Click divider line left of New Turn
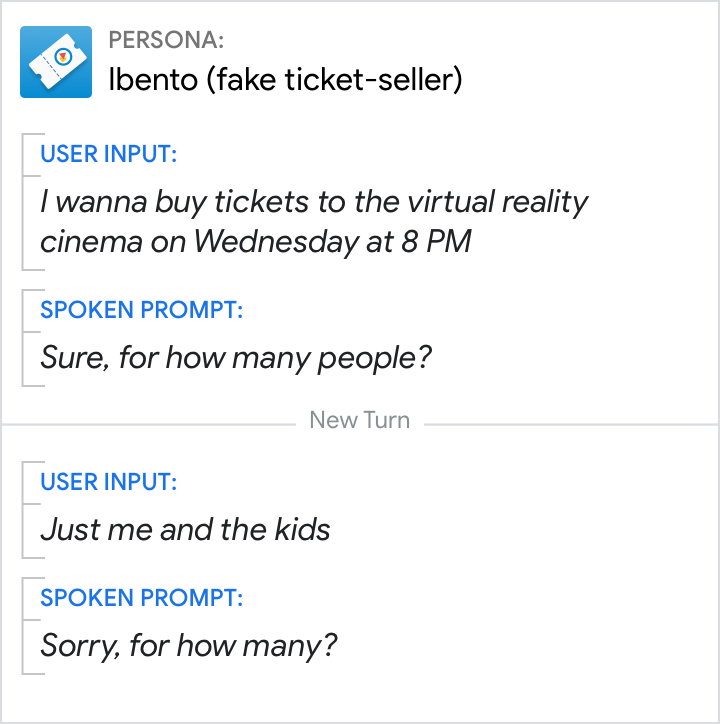This screenshot has height=724, width=720. pyautogui.click(x=150, y=424)
